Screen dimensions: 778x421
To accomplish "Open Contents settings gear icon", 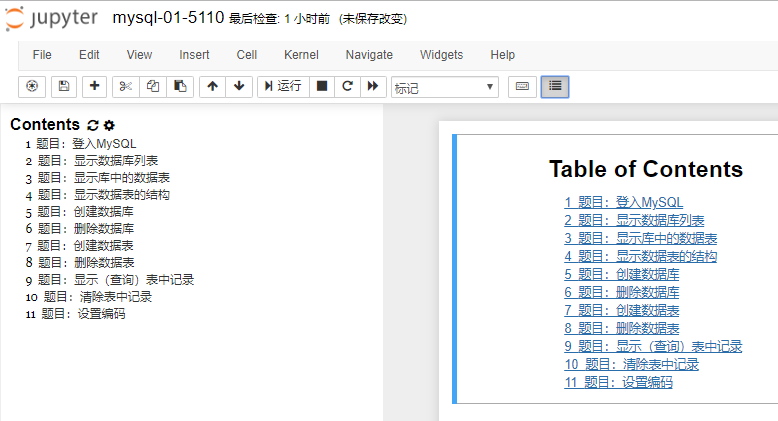I will [x=109, y=125].
